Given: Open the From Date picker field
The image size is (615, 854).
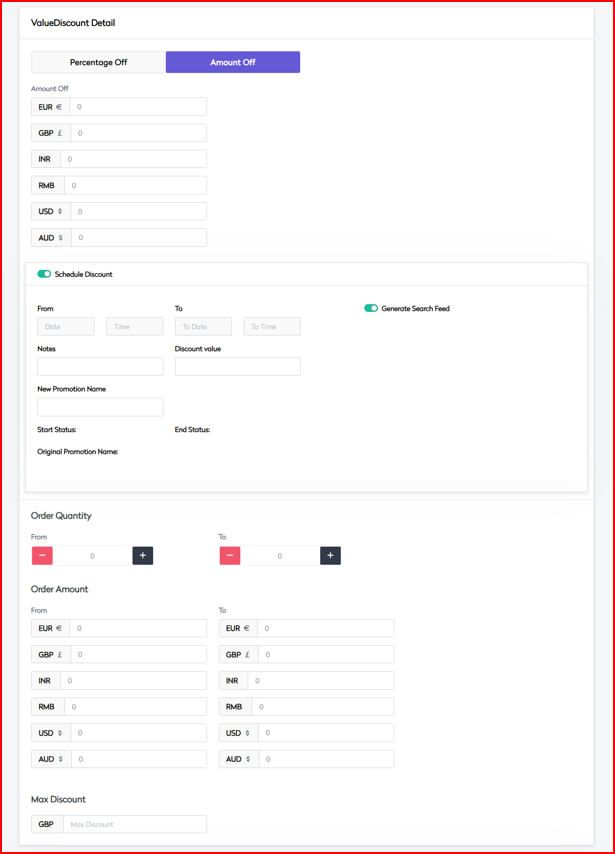Looking at the screenshot, I should point(66,327).
